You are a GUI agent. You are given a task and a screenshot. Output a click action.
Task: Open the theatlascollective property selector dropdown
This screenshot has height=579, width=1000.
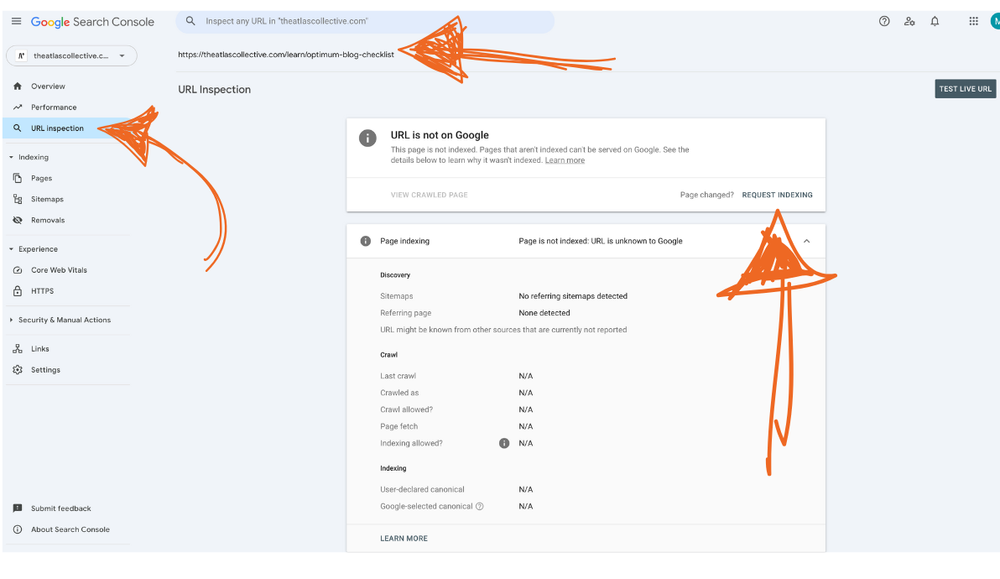click(x=71, y=55)
